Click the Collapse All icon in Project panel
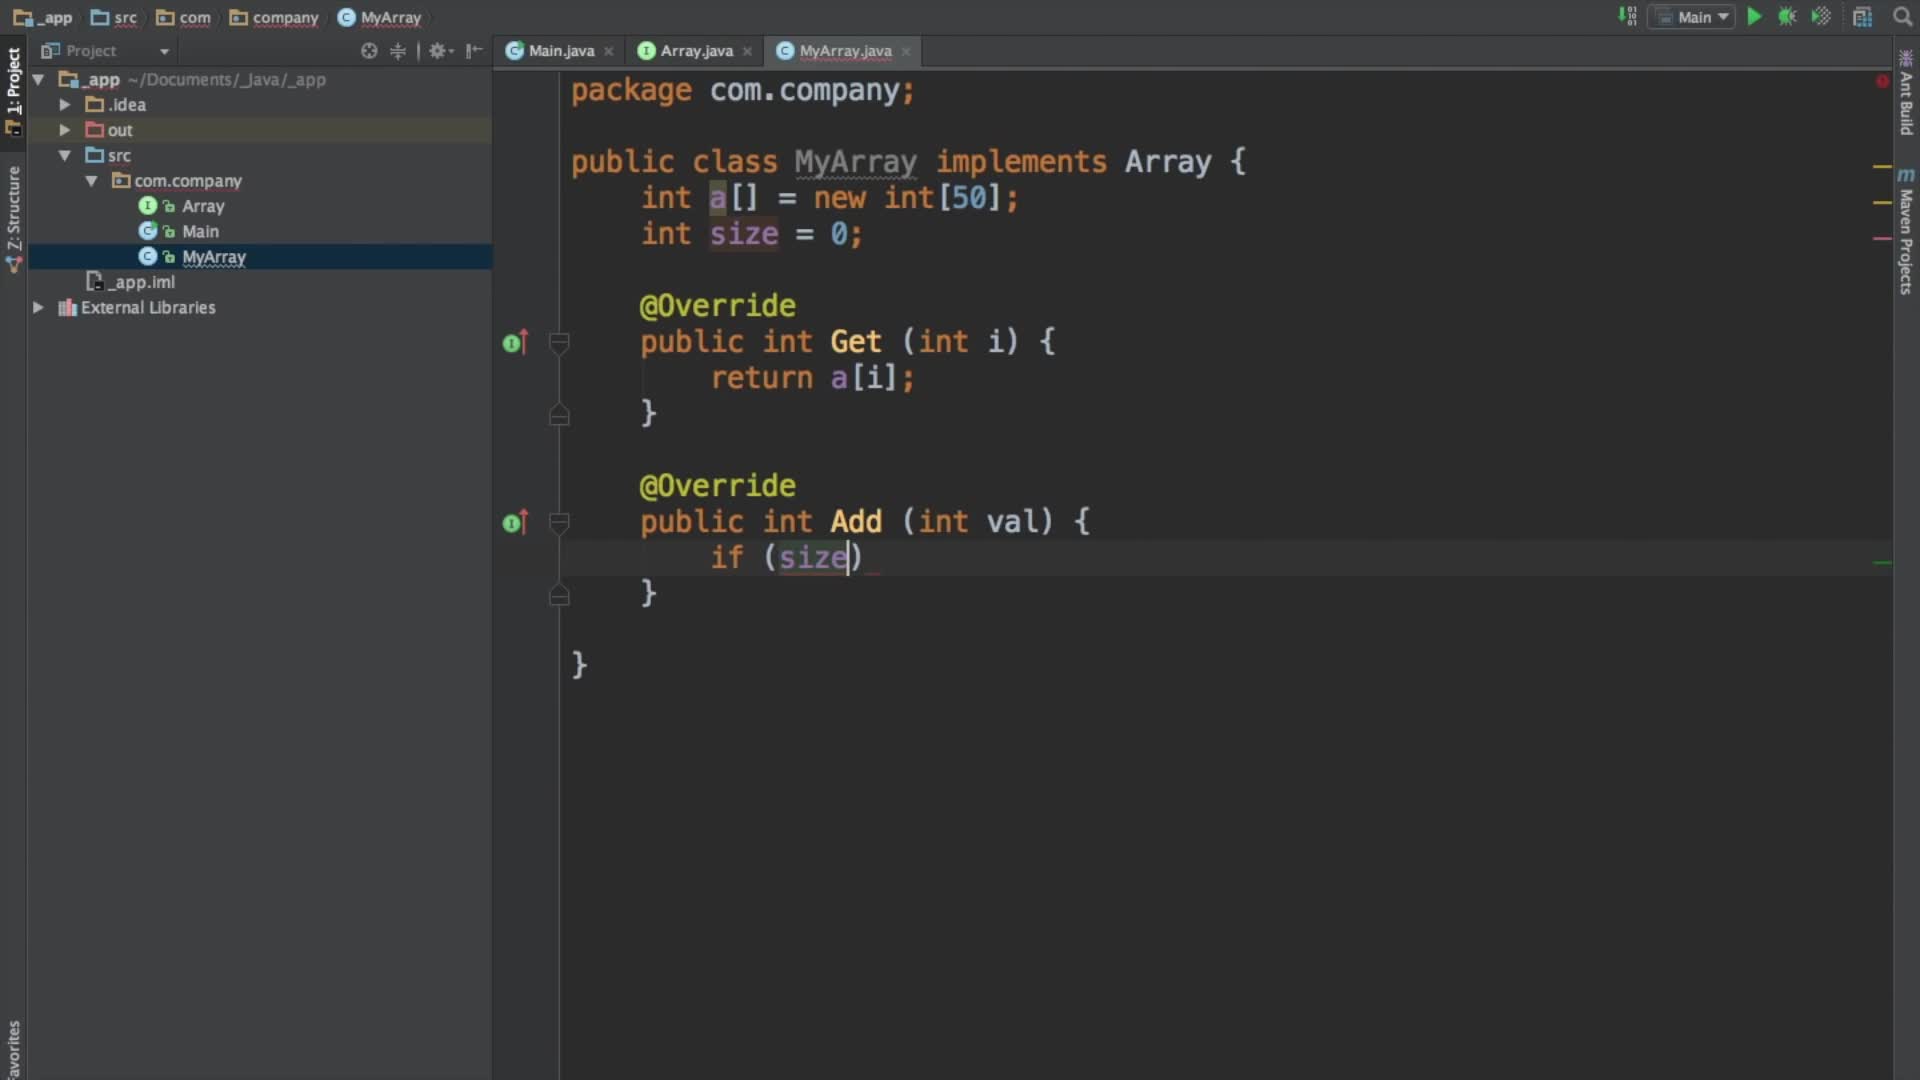This screenshot has width=1920, height=1080. [398, 51]
